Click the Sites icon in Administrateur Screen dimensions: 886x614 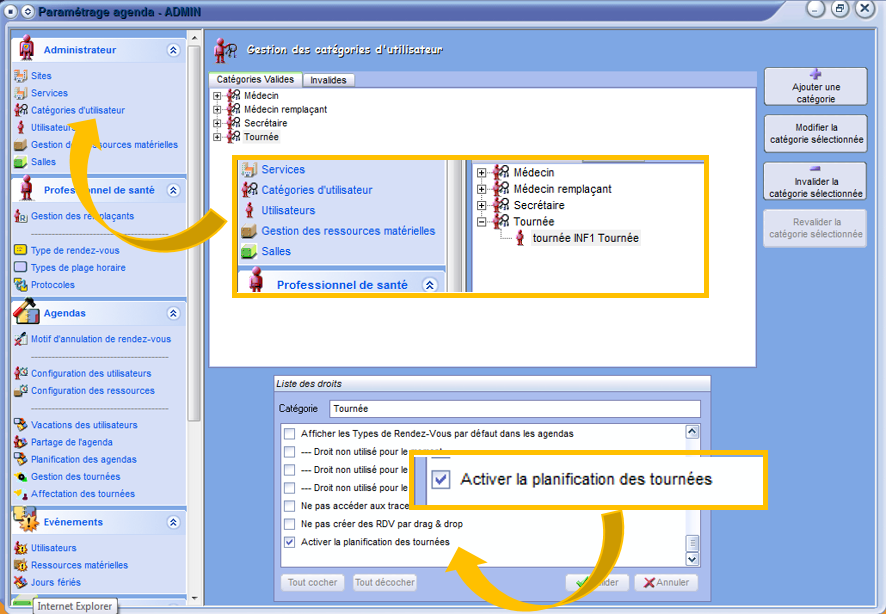[20, 76]
